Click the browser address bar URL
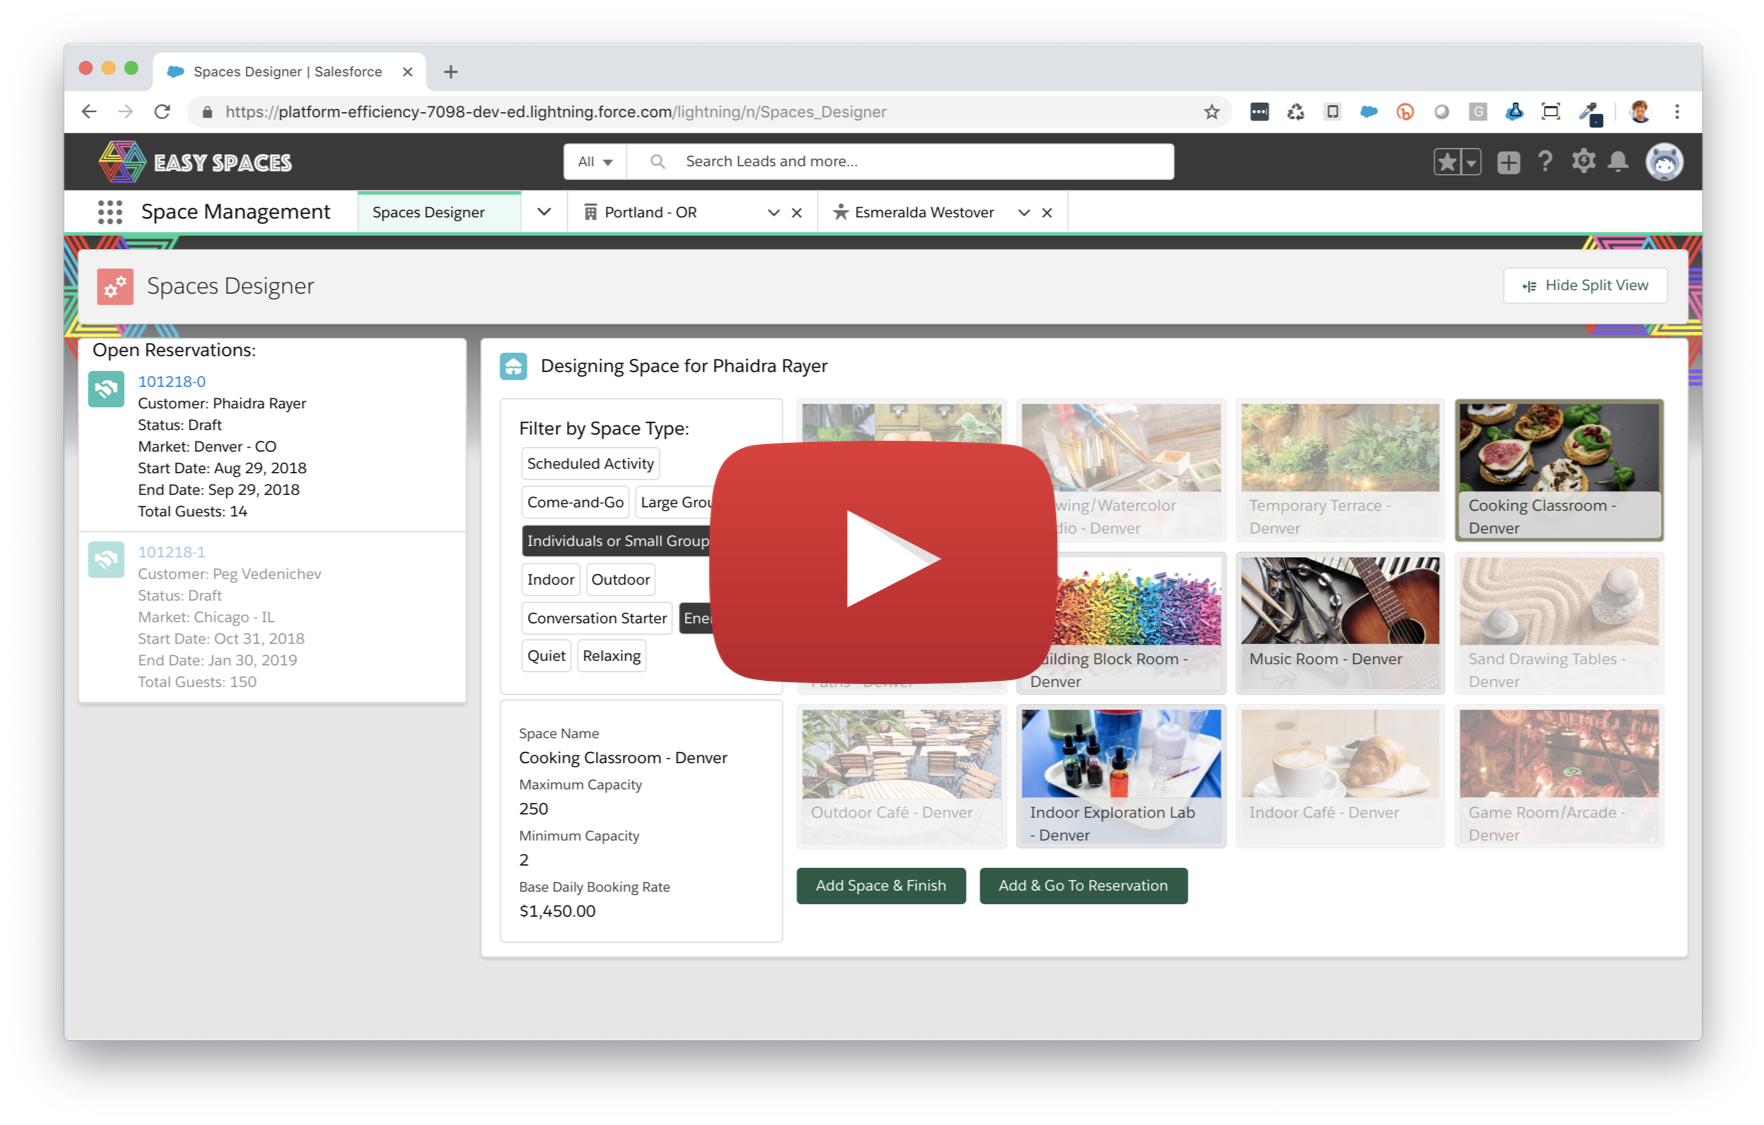 556,111
